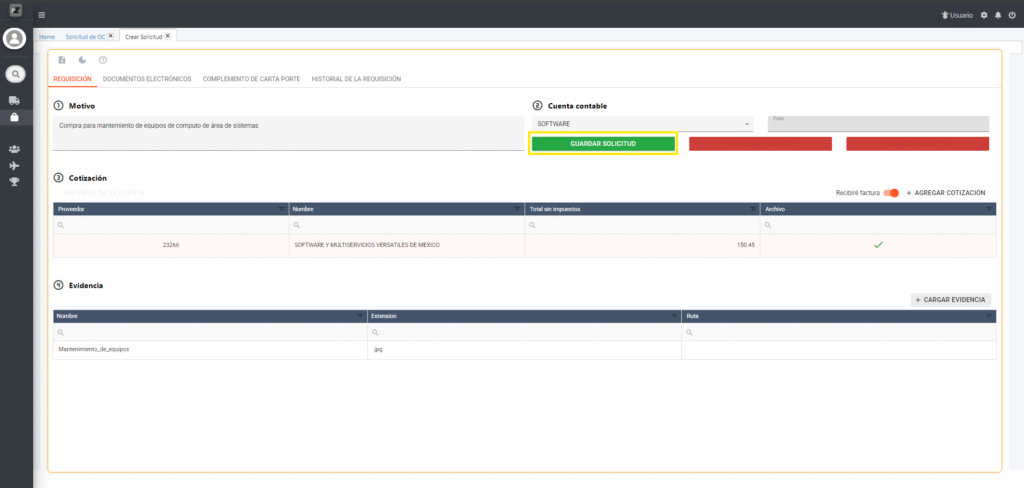Click the Cargar Evidencia button
This screenshot has width=1024, height=488.
[x=951, y=299]
